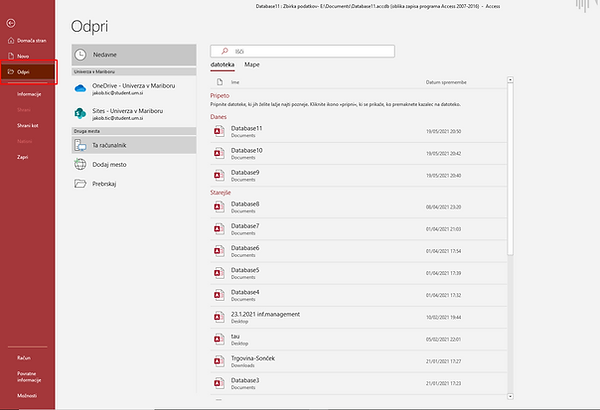This screenshot has height=410, width=600.
Task: Click the clock icon next to Nedavne
Action: (80, 55)
